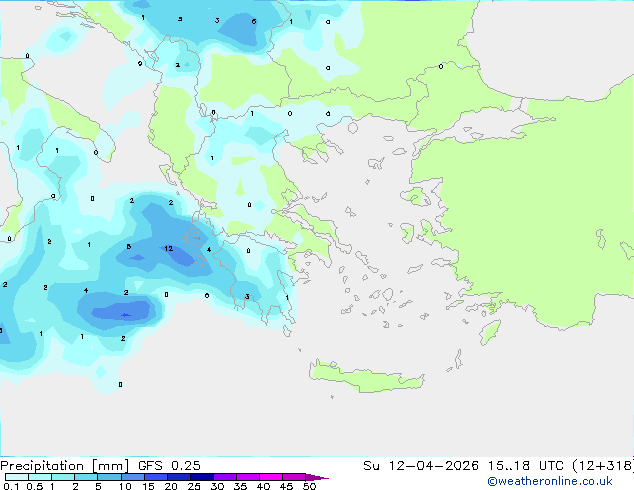Open the weatheronline.co.uk copyright link
Viewport: 634px width, 490px height.
550,481
